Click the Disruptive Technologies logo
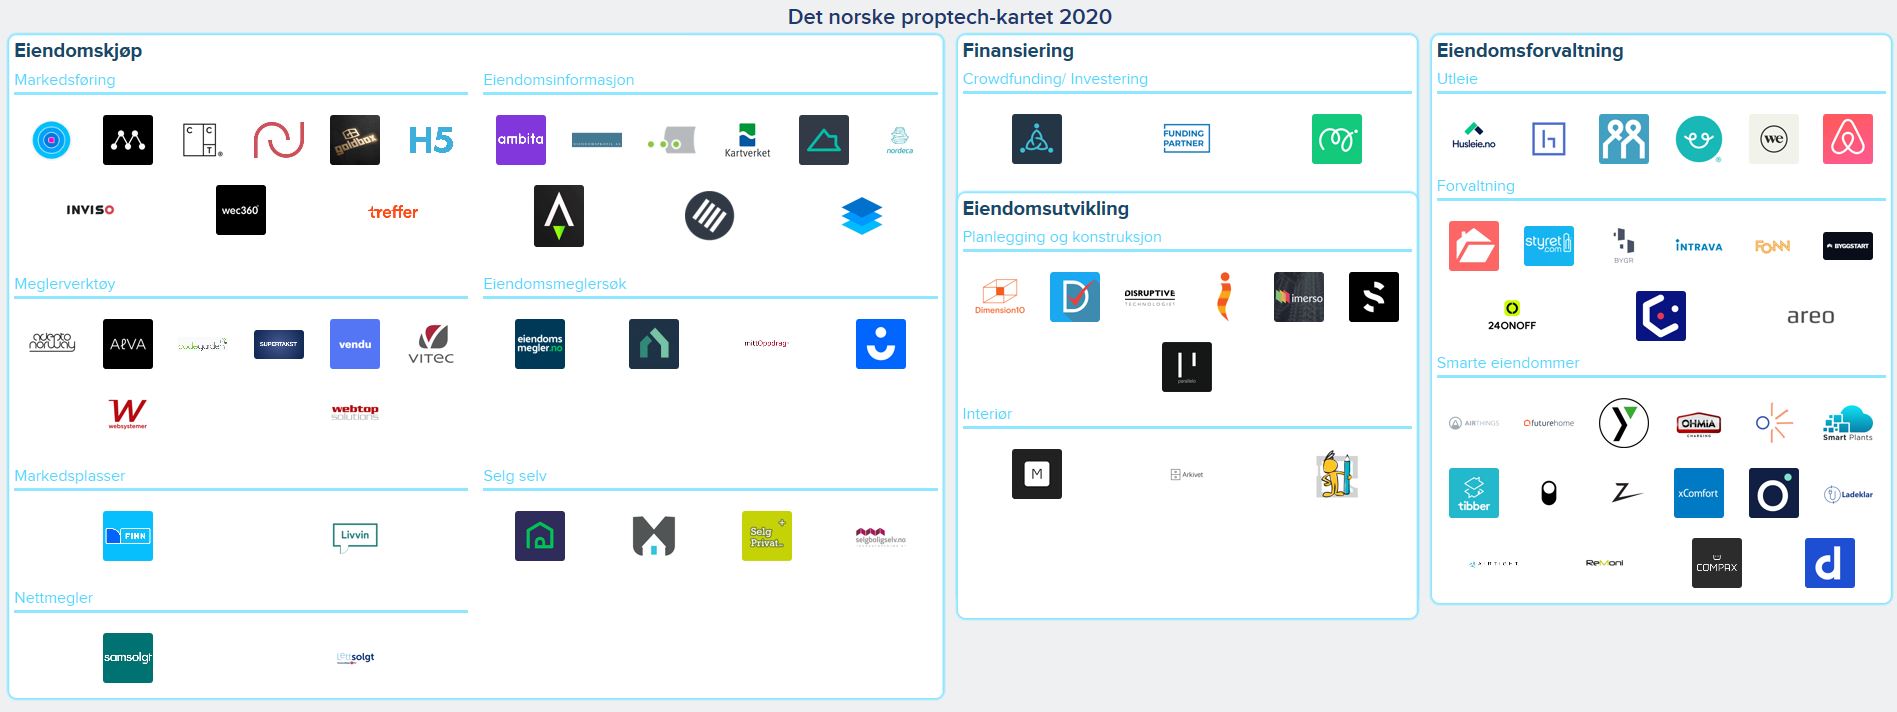 1150,297
